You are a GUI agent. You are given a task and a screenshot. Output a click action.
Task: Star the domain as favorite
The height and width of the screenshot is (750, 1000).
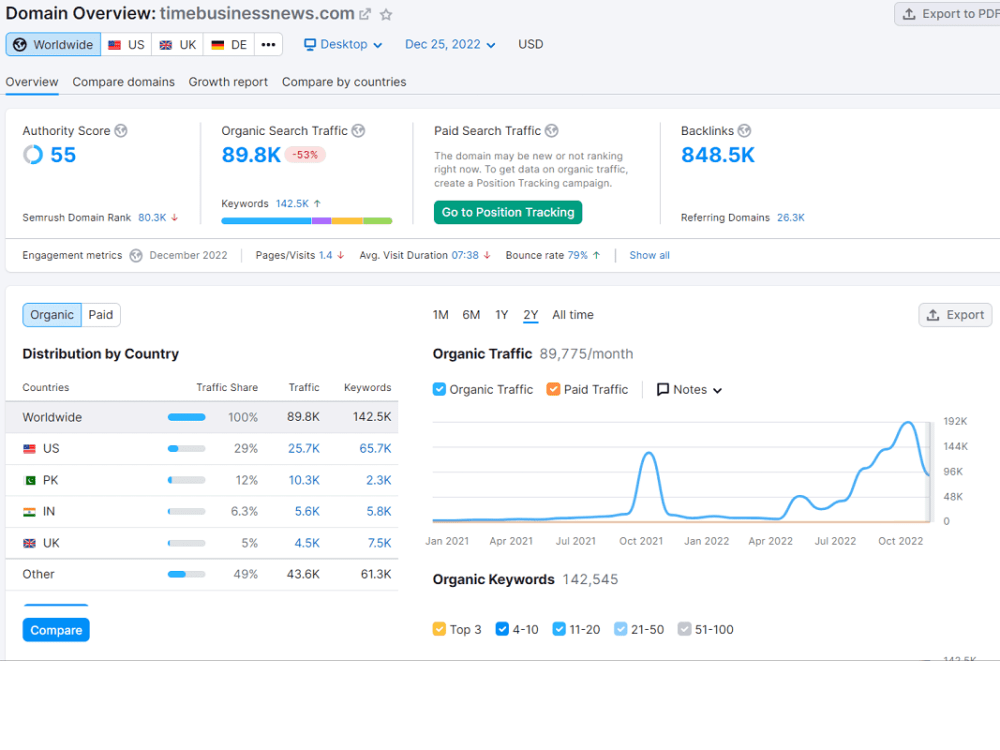point(386,14)
